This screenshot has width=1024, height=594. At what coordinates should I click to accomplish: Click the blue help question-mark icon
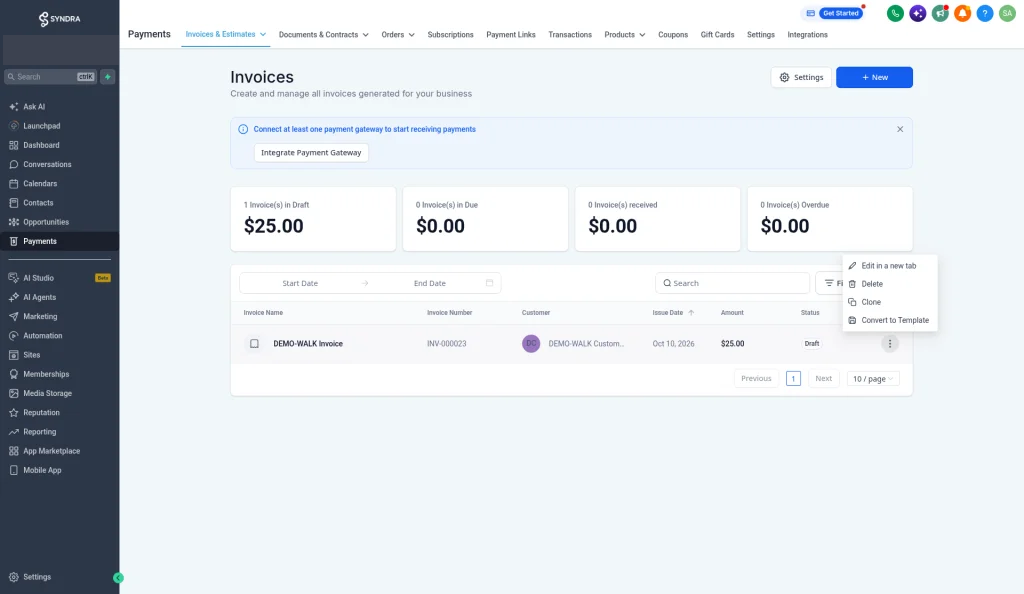984,13
